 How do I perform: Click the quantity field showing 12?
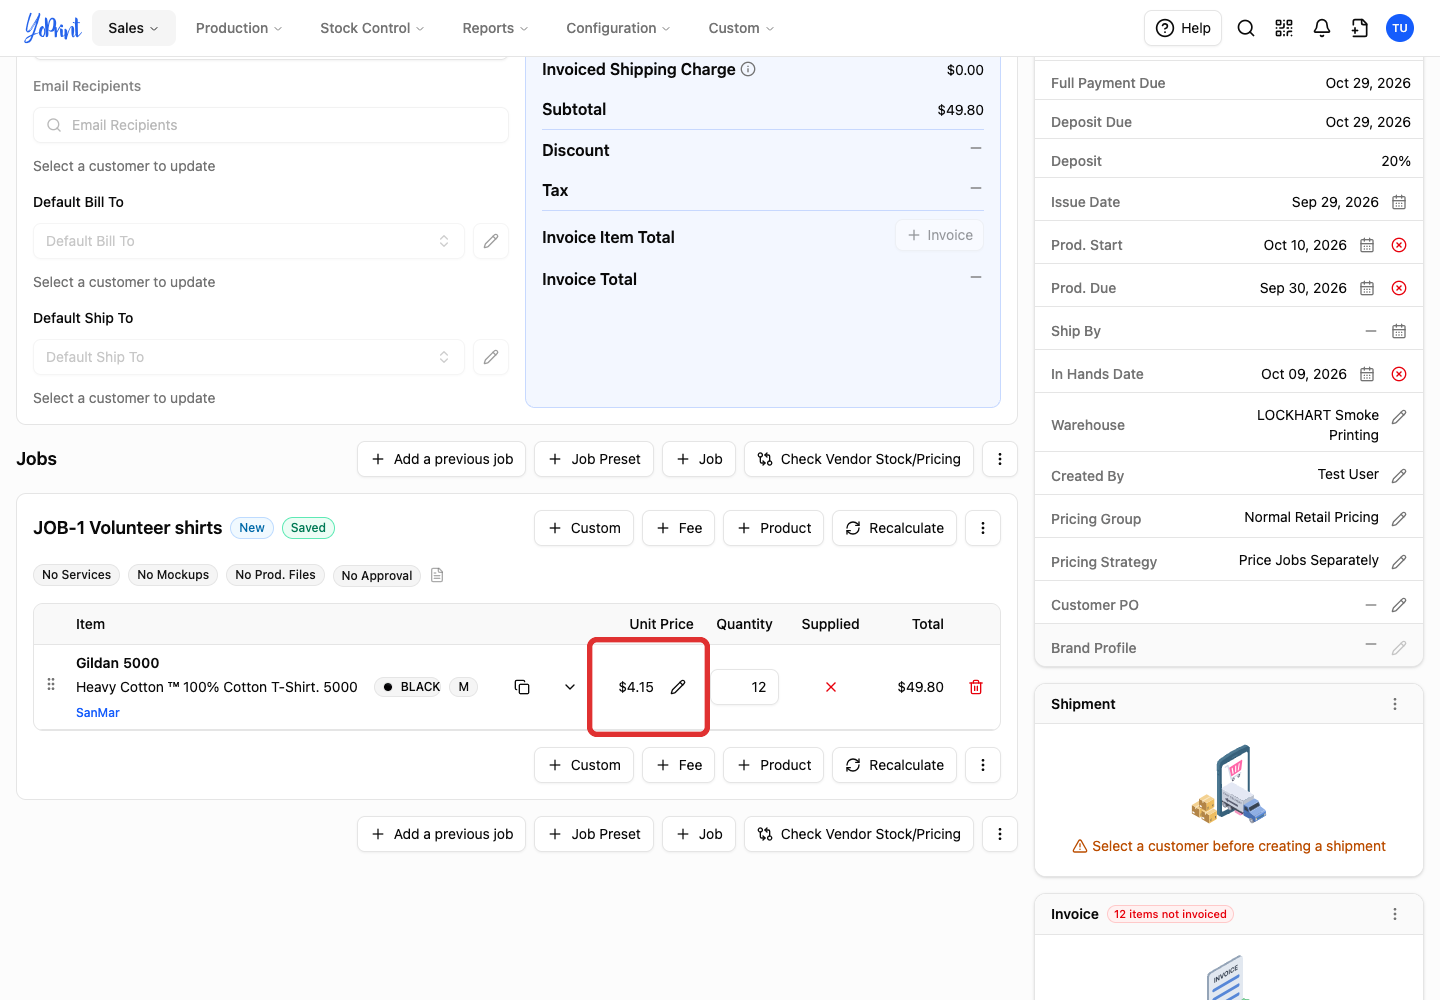click(745, 687)
